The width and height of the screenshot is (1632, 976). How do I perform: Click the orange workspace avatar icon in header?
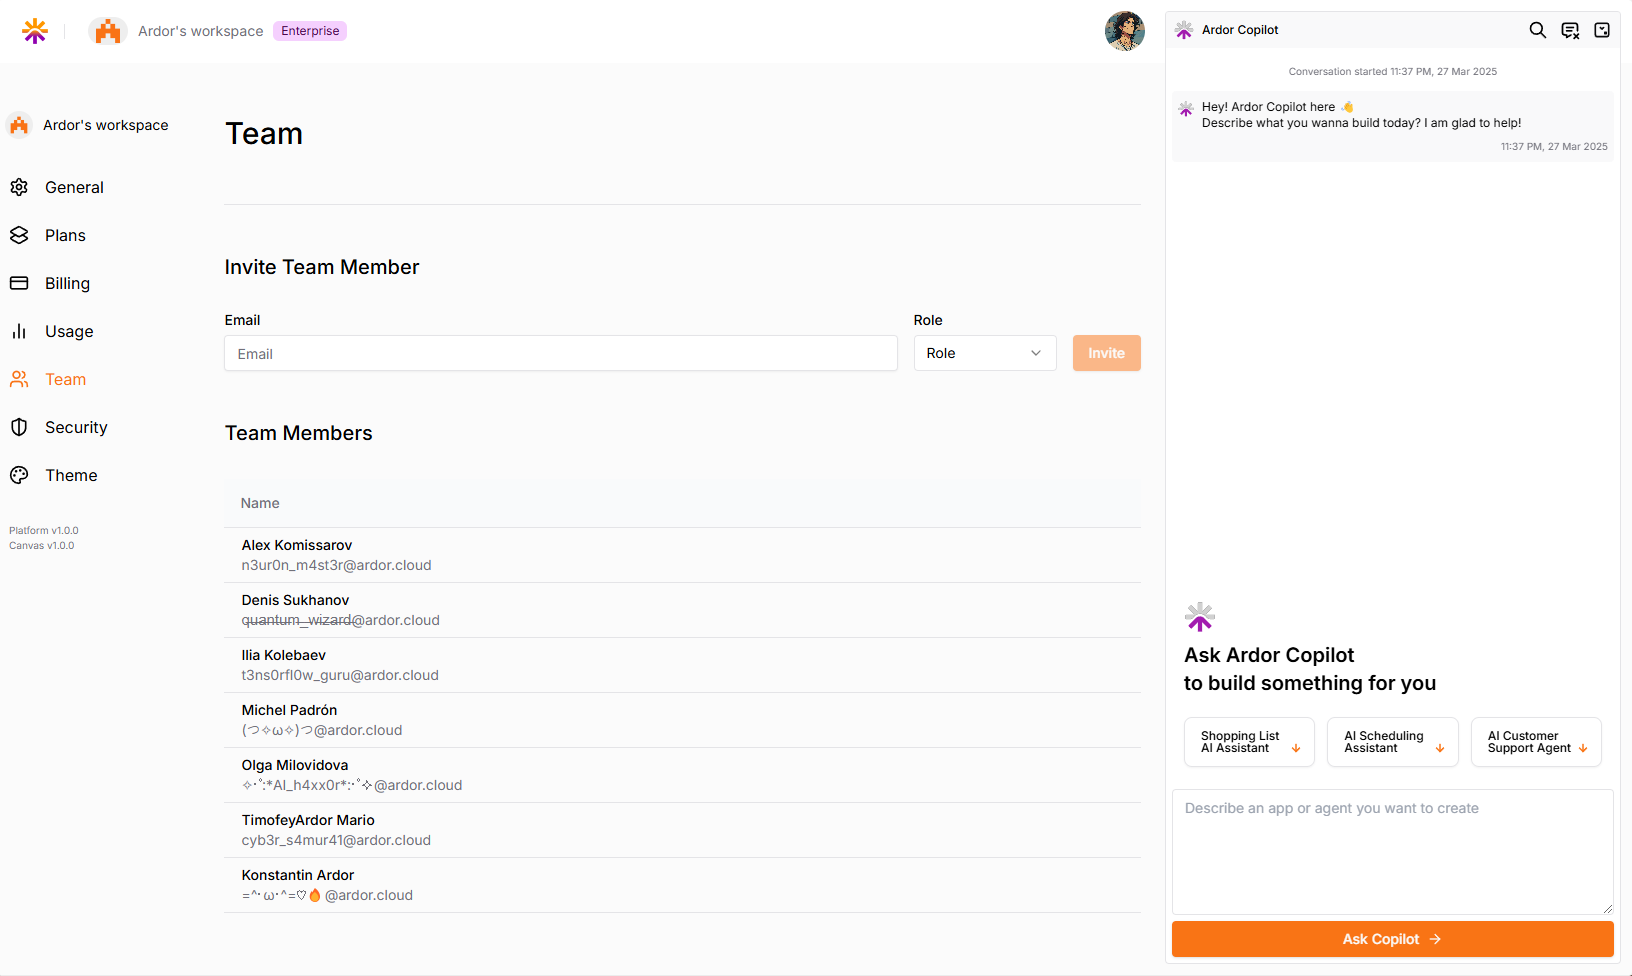(x=108, y=31)
